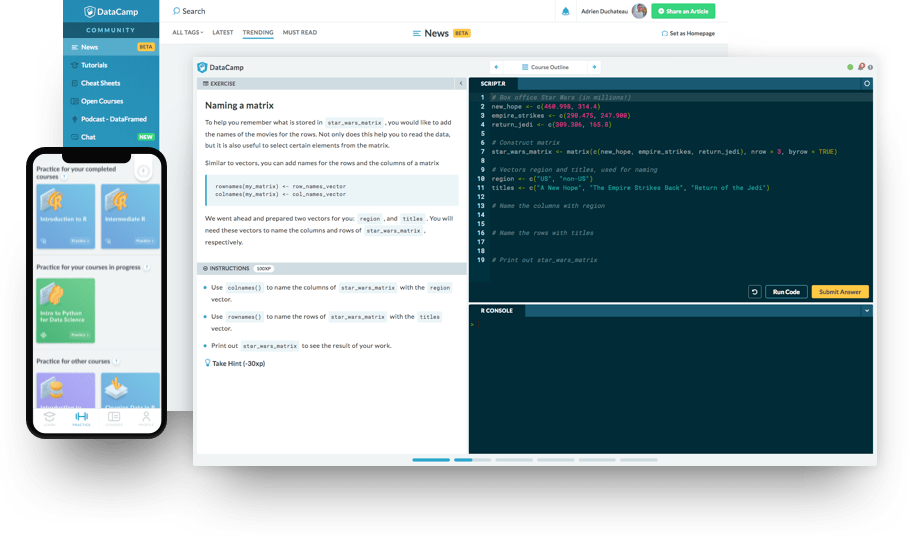Open the Profile tab on phone
This screenshot has width=909, height=537.
coord(146,419)
